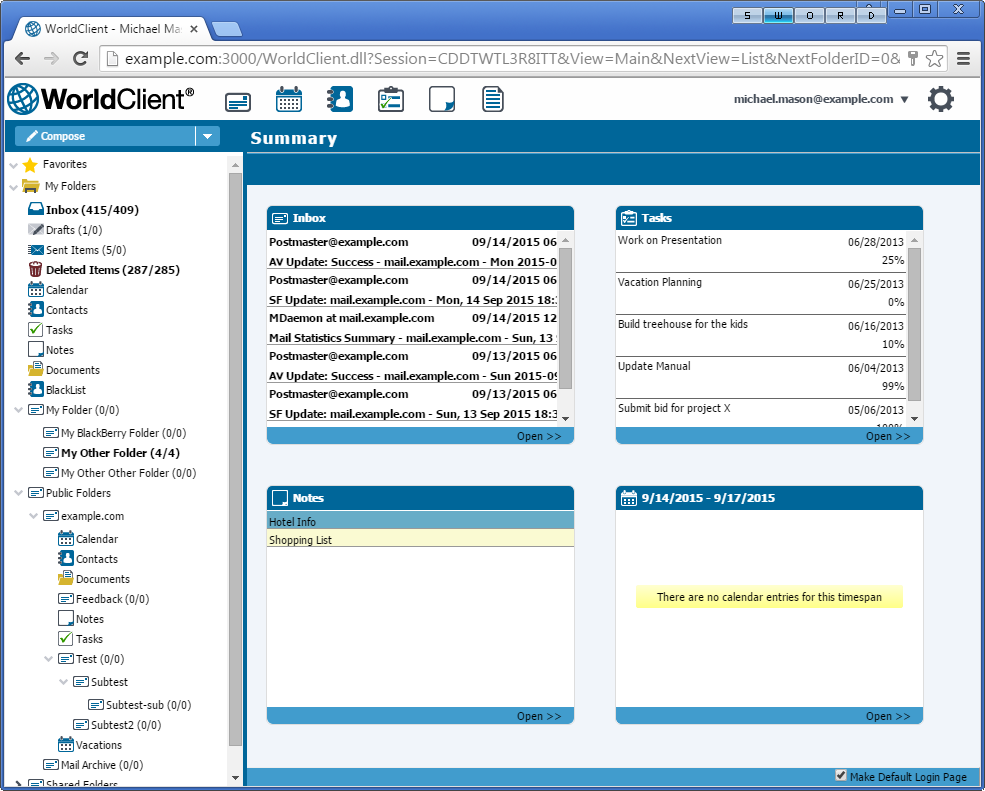Open the Contacts icon in top toolbar
985x791 pixels.
coord(340,99)
